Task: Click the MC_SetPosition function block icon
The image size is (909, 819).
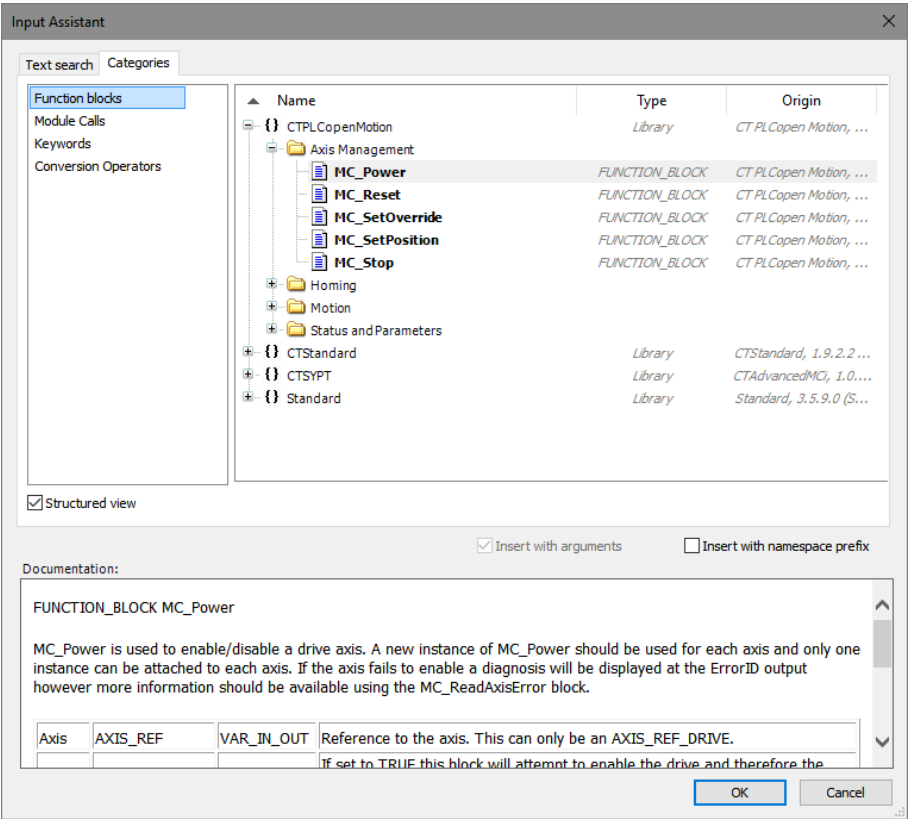Action: click(319, 240)
